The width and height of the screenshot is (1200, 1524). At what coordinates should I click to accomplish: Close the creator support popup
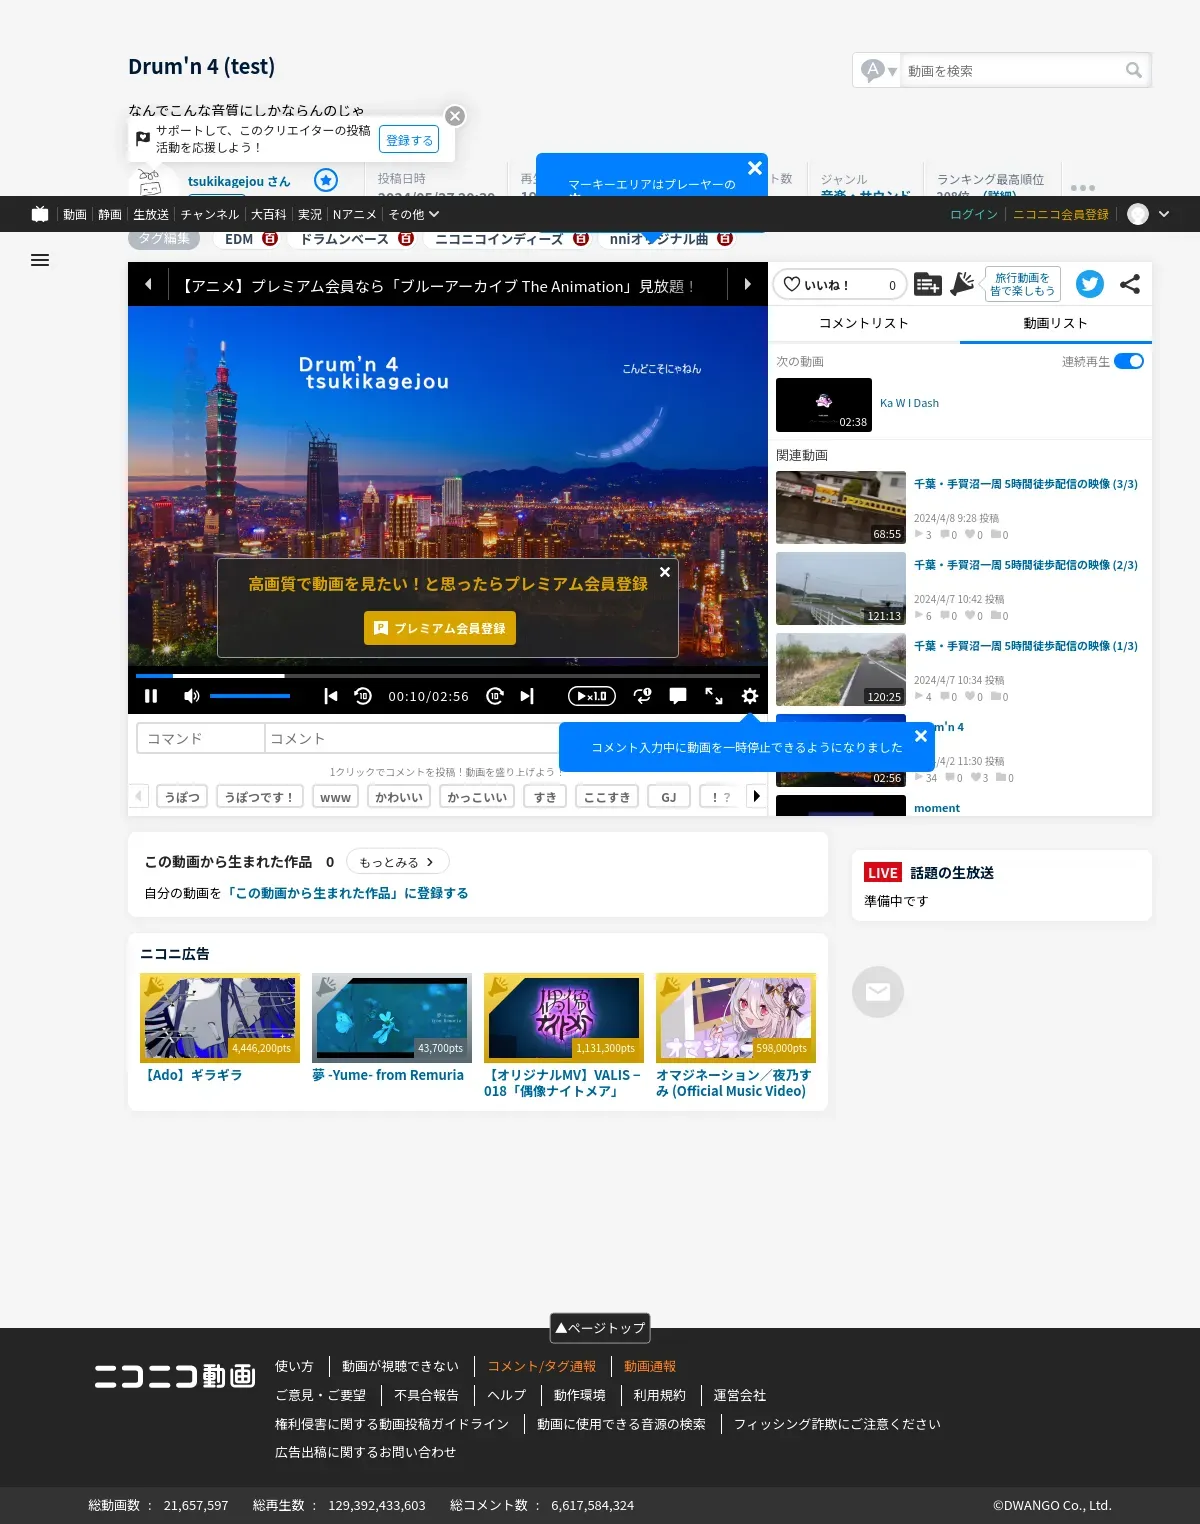pyautogui.click(x=455, y=116)
